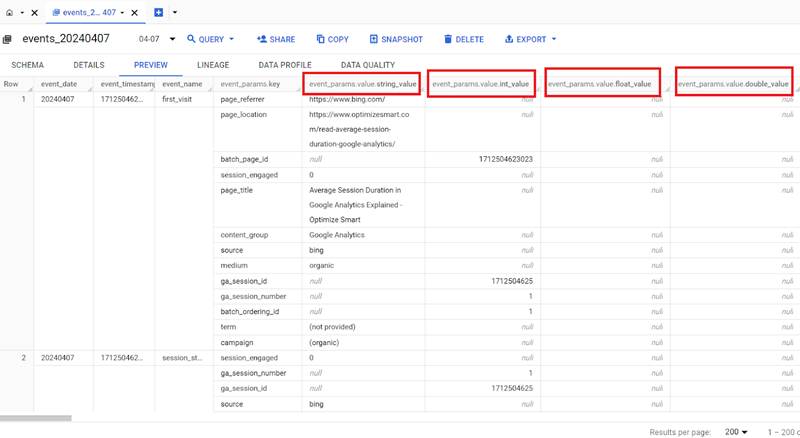
Task: Open the DATA PROFILE tab
Action: 285,65
